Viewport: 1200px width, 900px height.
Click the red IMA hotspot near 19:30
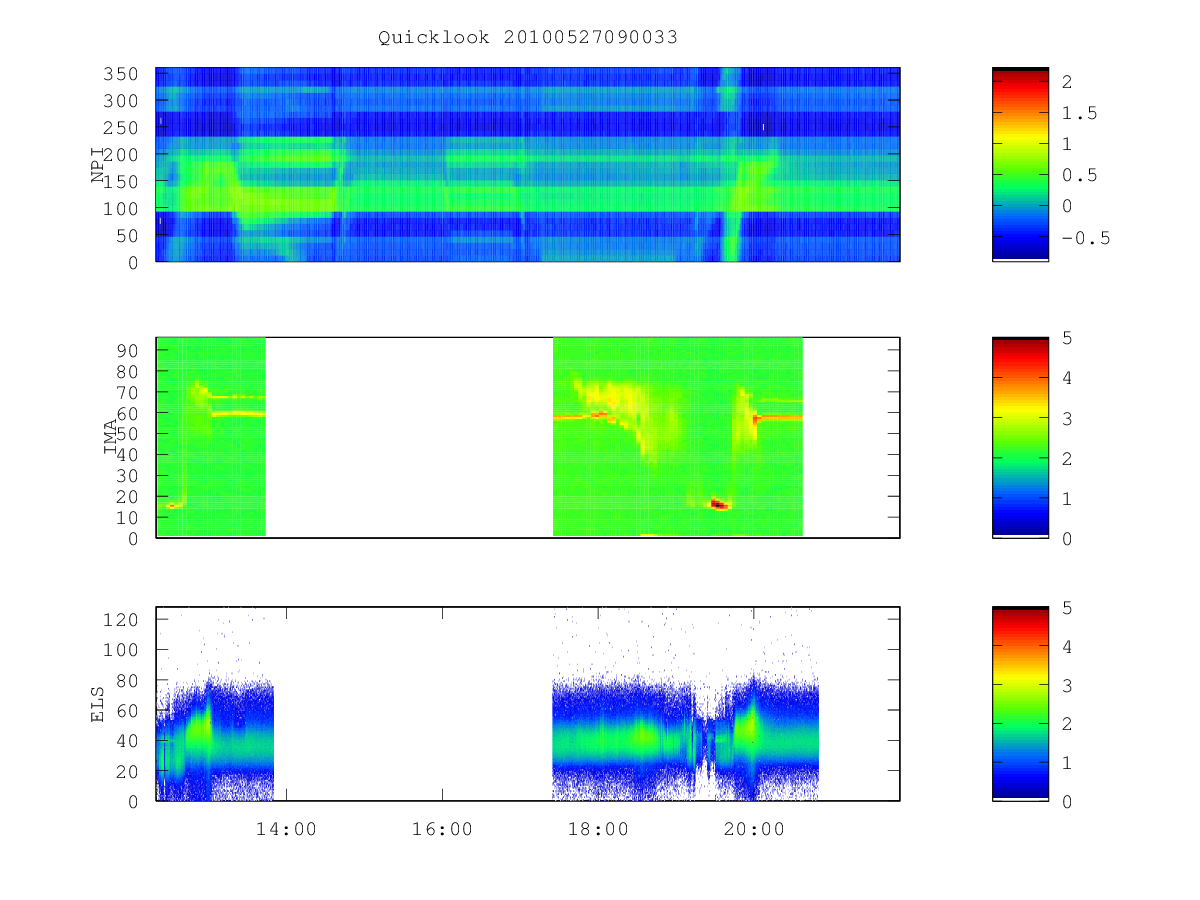718,504
